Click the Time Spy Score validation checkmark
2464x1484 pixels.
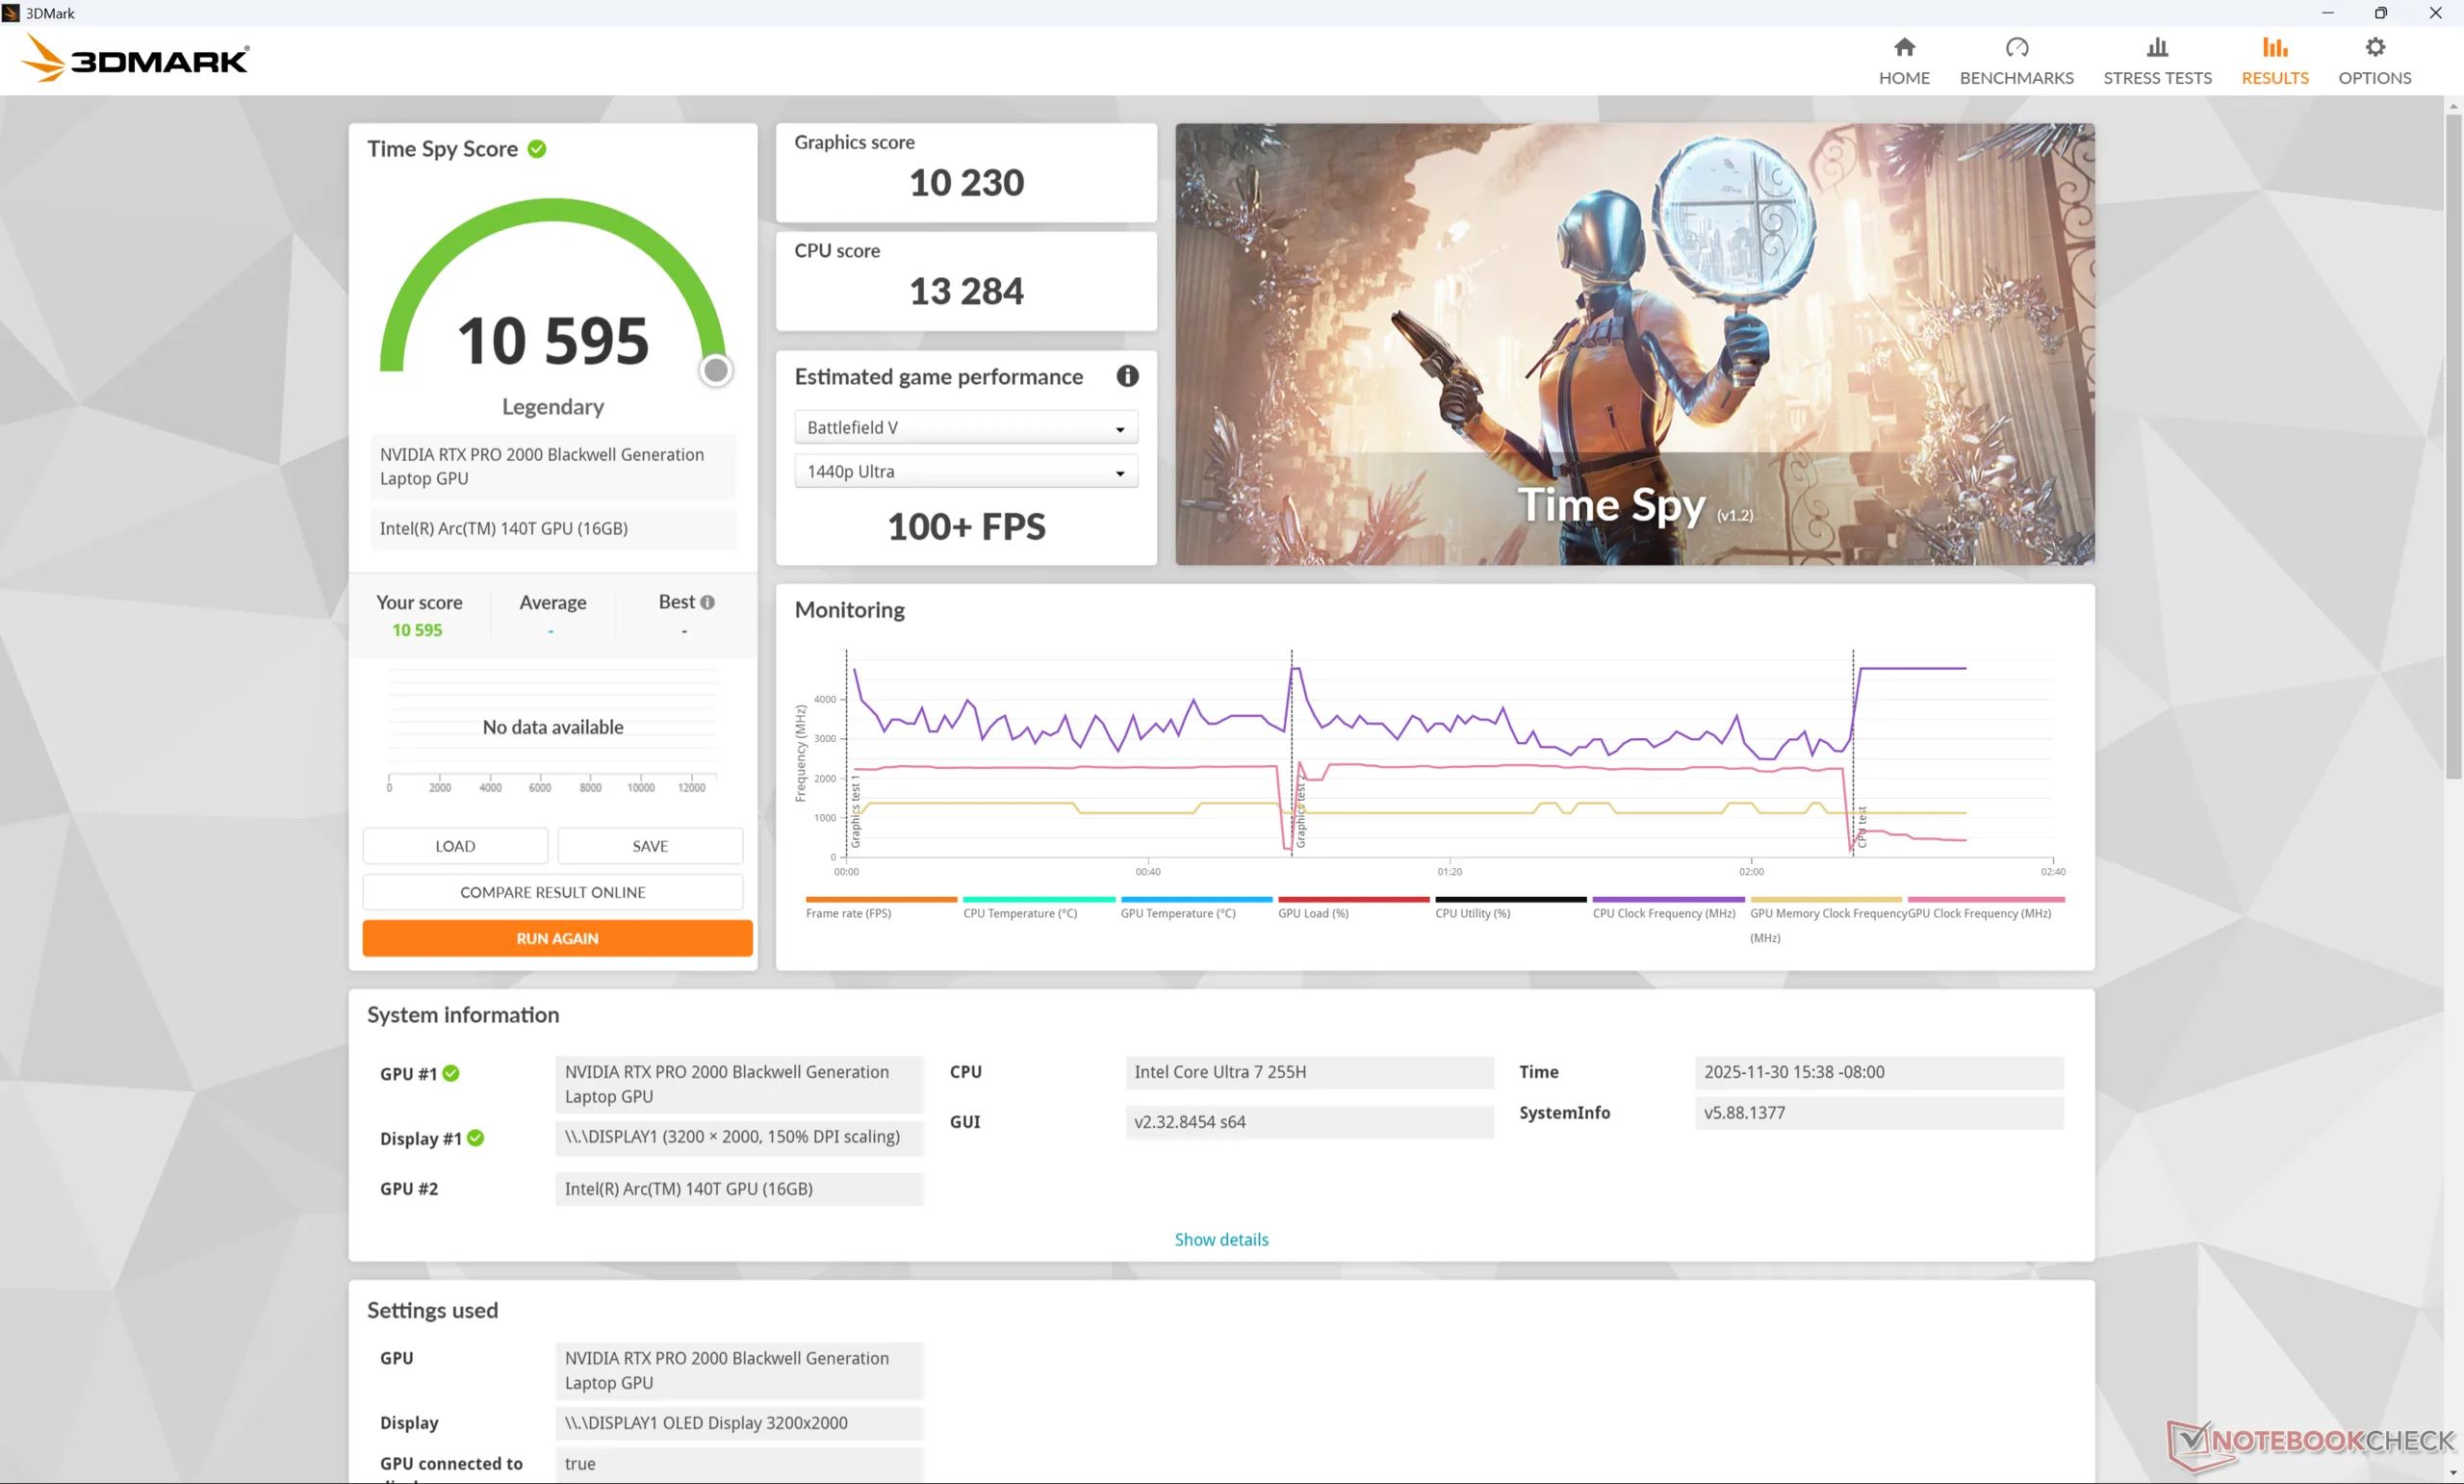click(x=537, y=149)
